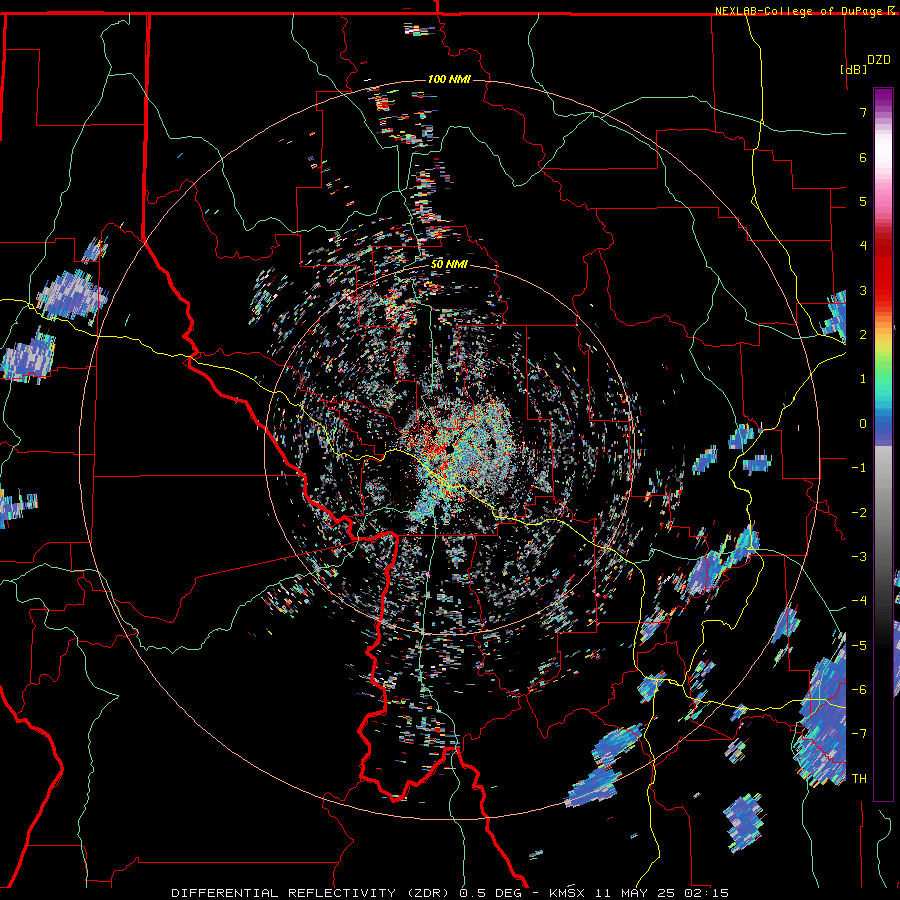
Task: Click the -3 value on the color scale
Action: point(859,557)
